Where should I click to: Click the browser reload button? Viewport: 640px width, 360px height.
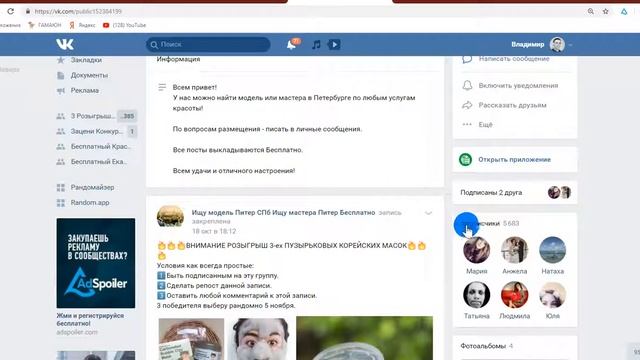coord(10,11)
